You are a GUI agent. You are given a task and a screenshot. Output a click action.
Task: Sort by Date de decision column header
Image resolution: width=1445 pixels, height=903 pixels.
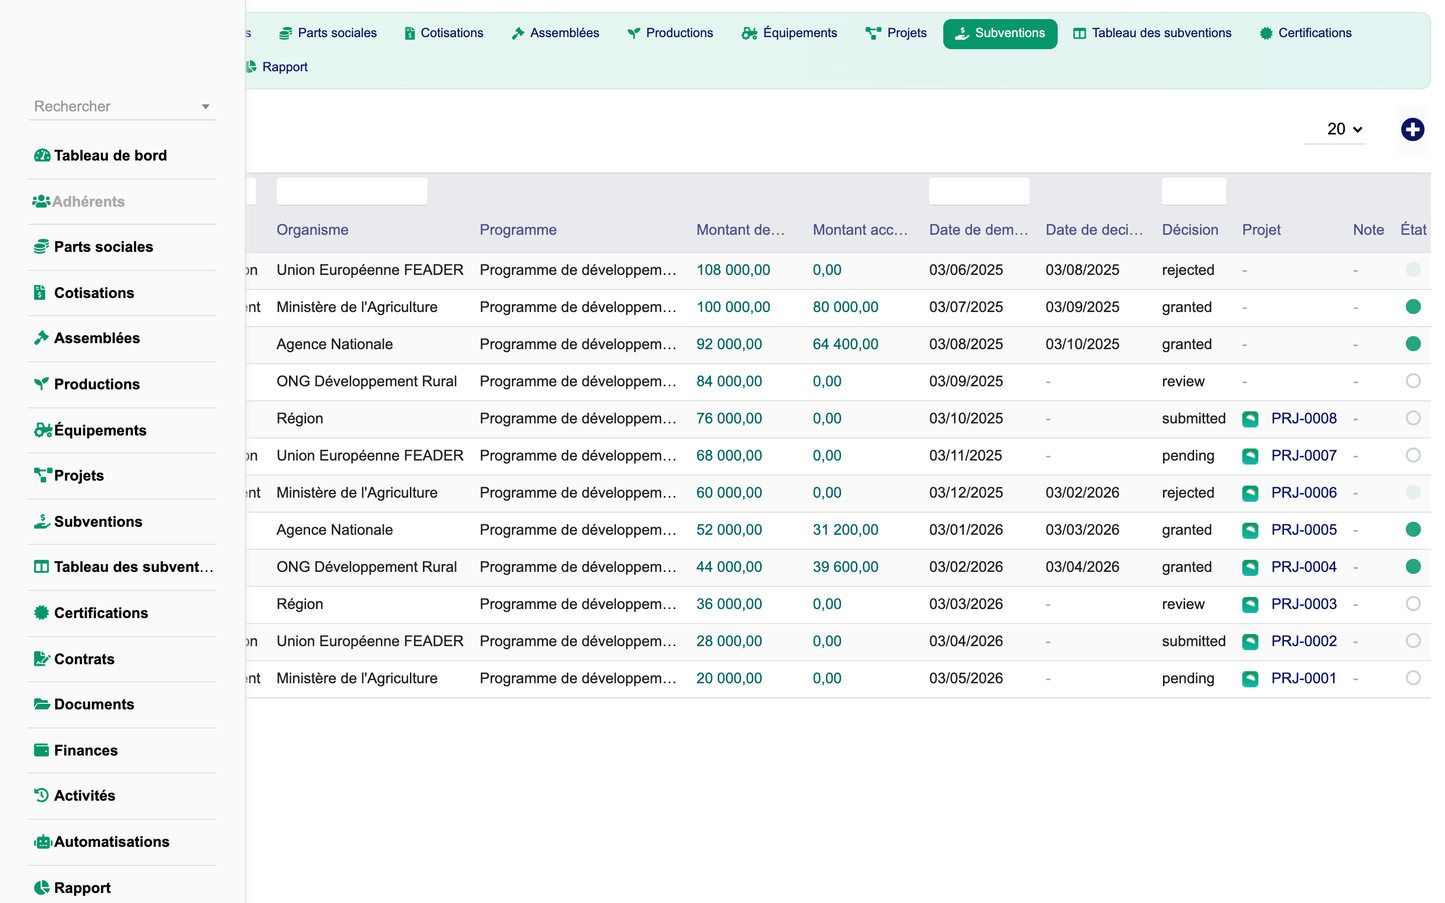[1094, 230]
